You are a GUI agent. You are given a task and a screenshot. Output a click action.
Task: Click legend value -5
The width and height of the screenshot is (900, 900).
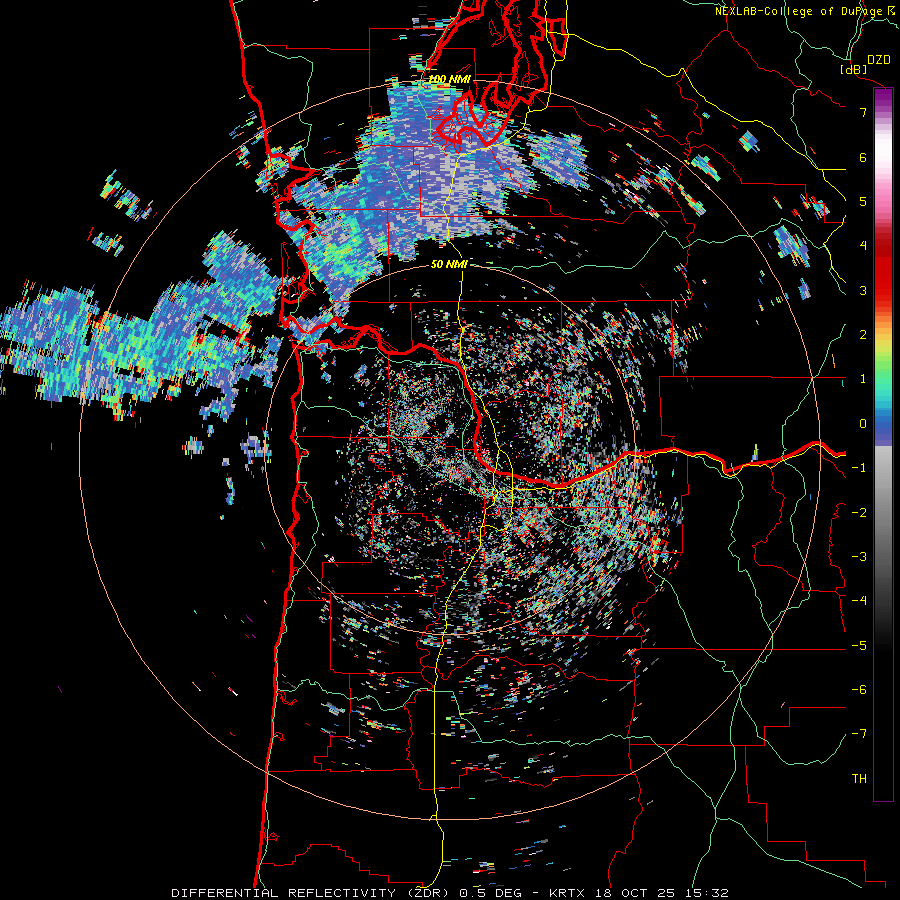tap(859, 646)
